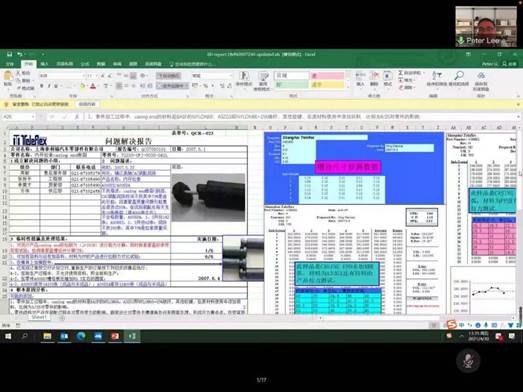Click the red font color swatch
This screenshot has width=523, height=392.
tap(93, 86)
